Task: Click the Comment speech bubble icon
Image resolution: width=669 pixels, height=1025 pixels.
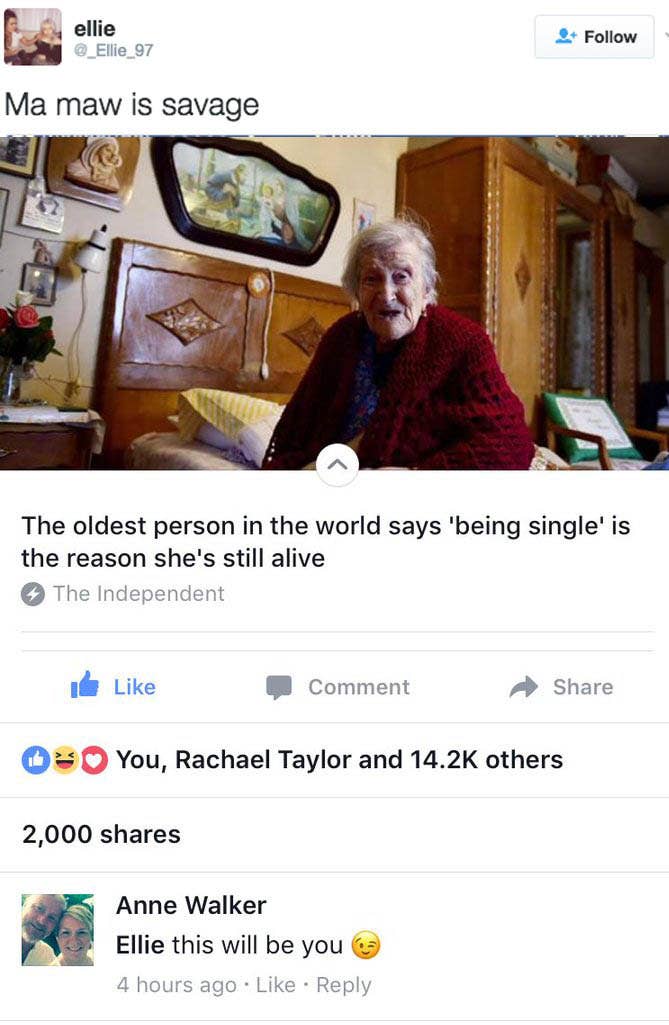Action: pyautogui.click(x=279, y=688)
